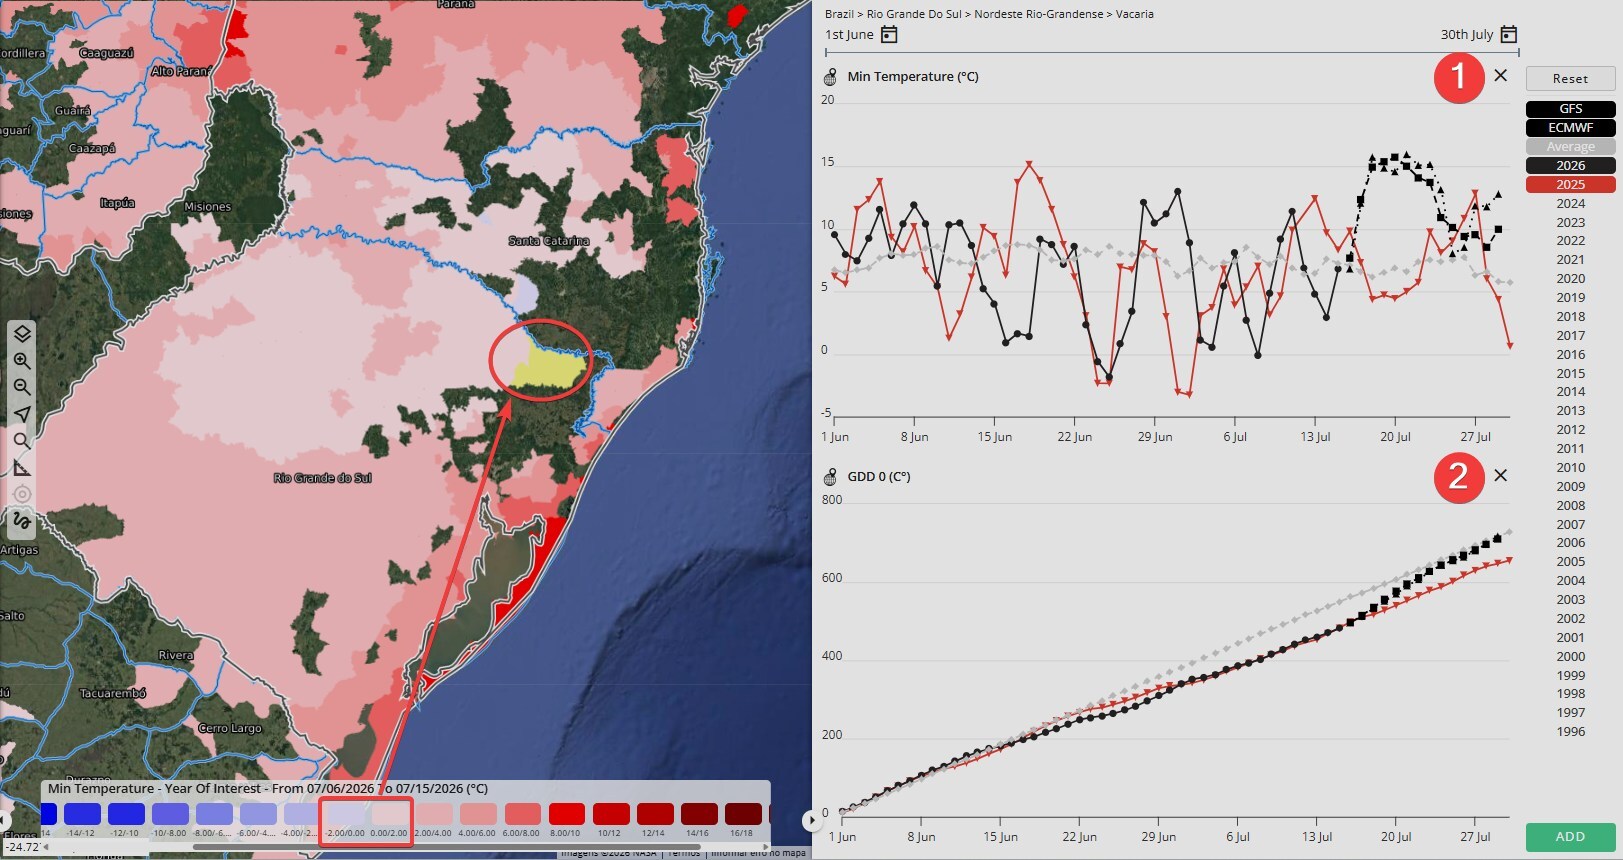Click Rio Grande Do Sul breadcrumb

913,14
